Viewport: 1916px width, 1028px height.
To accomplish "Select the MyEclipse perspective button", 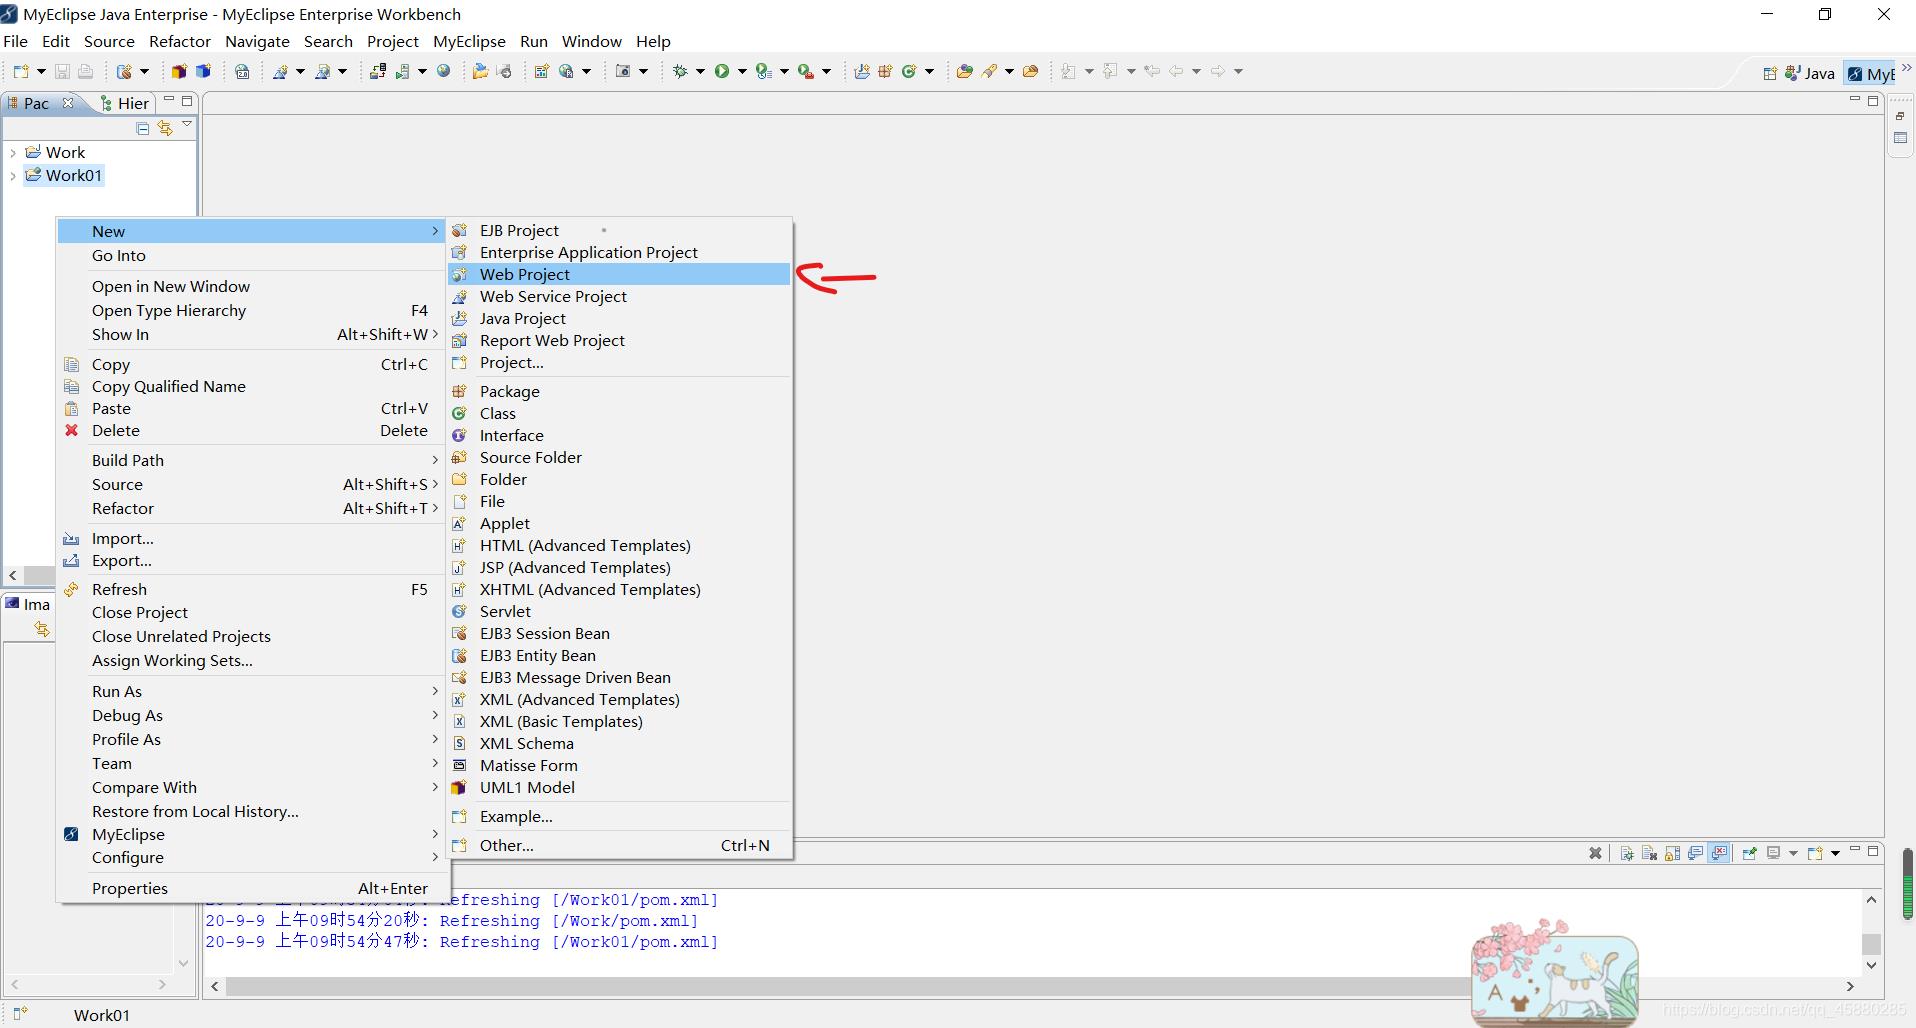I will (1870, 73).
